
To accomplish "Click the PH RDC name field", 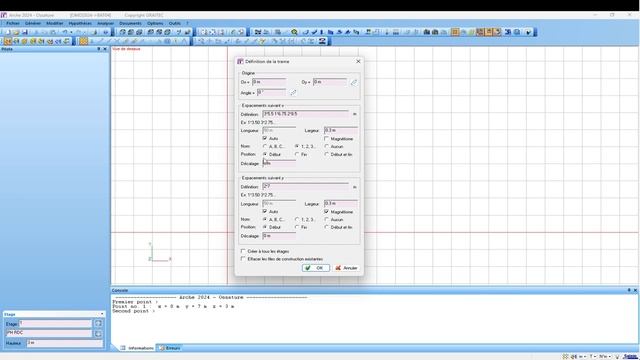I will click(x=49, y=333).
